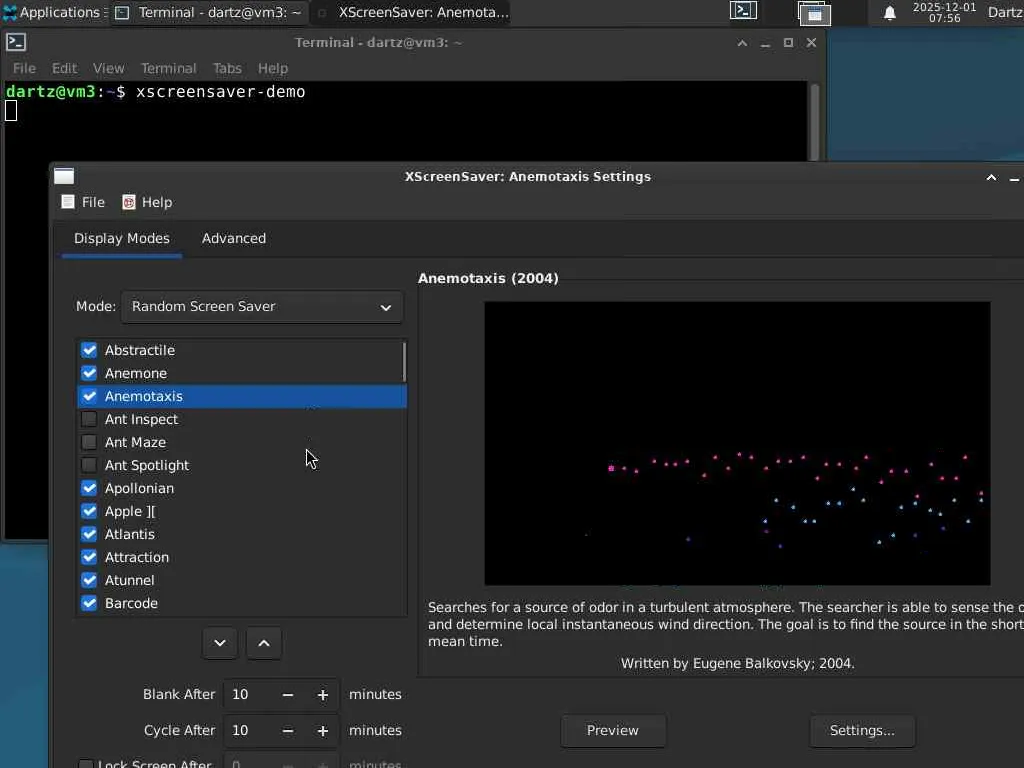
Task: Click the terminal launcher icon in the top panel
Action: (743, 11)
